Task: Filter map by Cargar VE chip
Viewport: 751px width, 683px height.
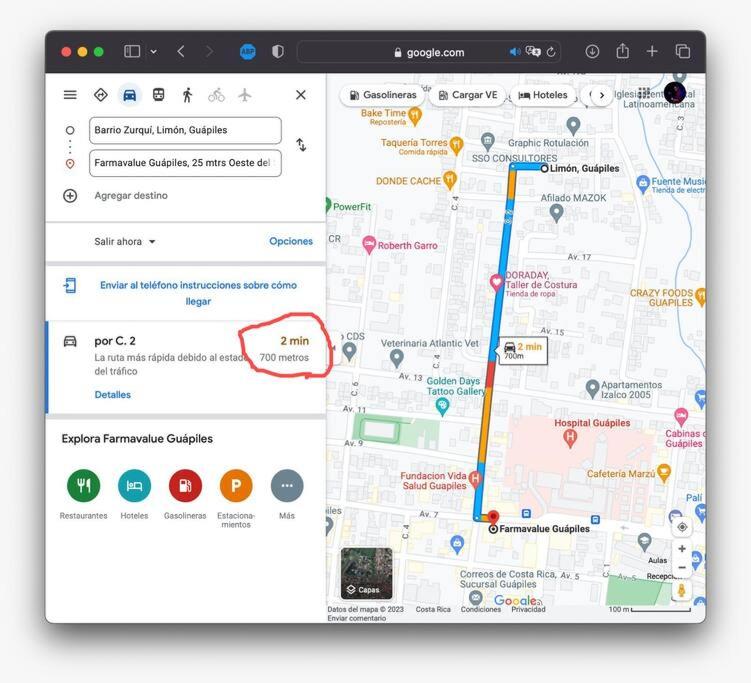Action: click(467, 95)
